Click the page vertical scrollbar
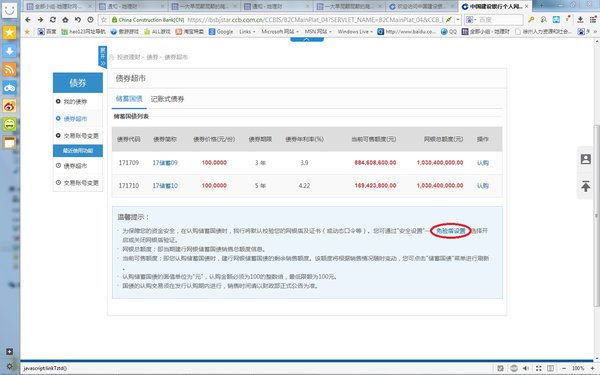Screen dimensions: 600x375 click(596, 215)
